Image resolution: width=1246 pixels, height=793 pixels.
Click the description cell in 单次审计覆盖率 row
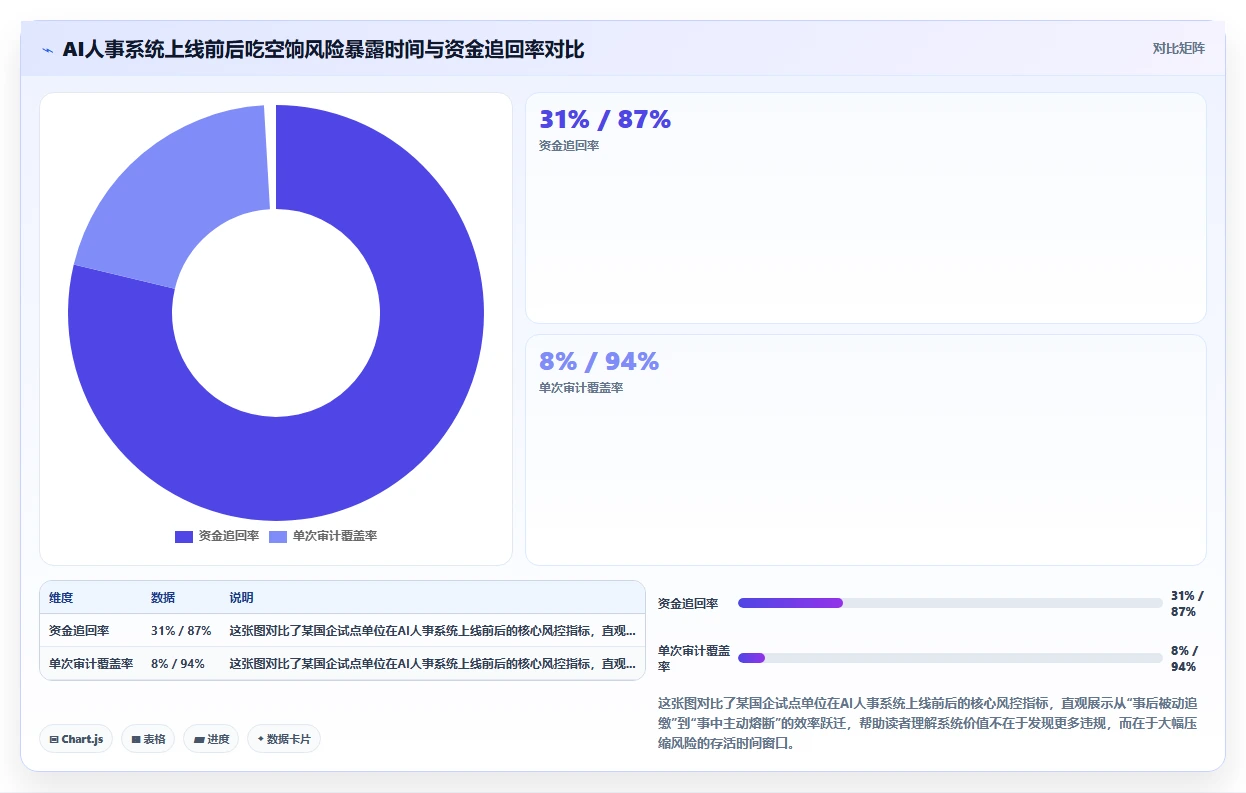432,664
